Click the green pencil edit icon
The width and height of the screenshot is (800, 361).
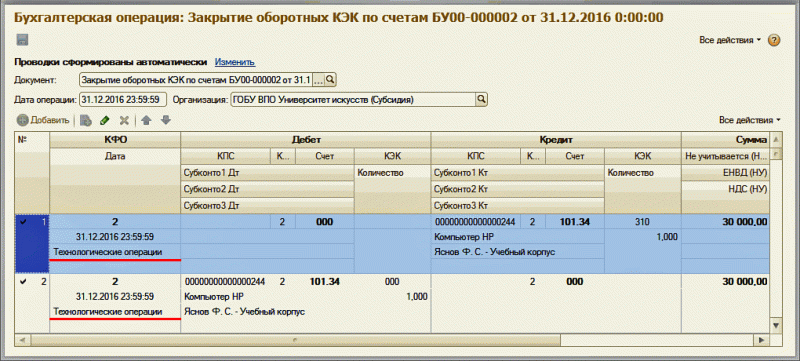point(105,120)
